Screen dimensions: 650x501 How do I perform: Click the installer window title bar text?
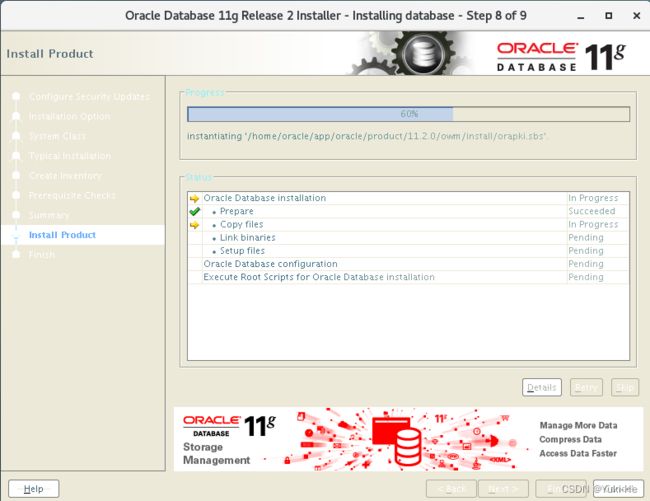[x=326, y=16]
